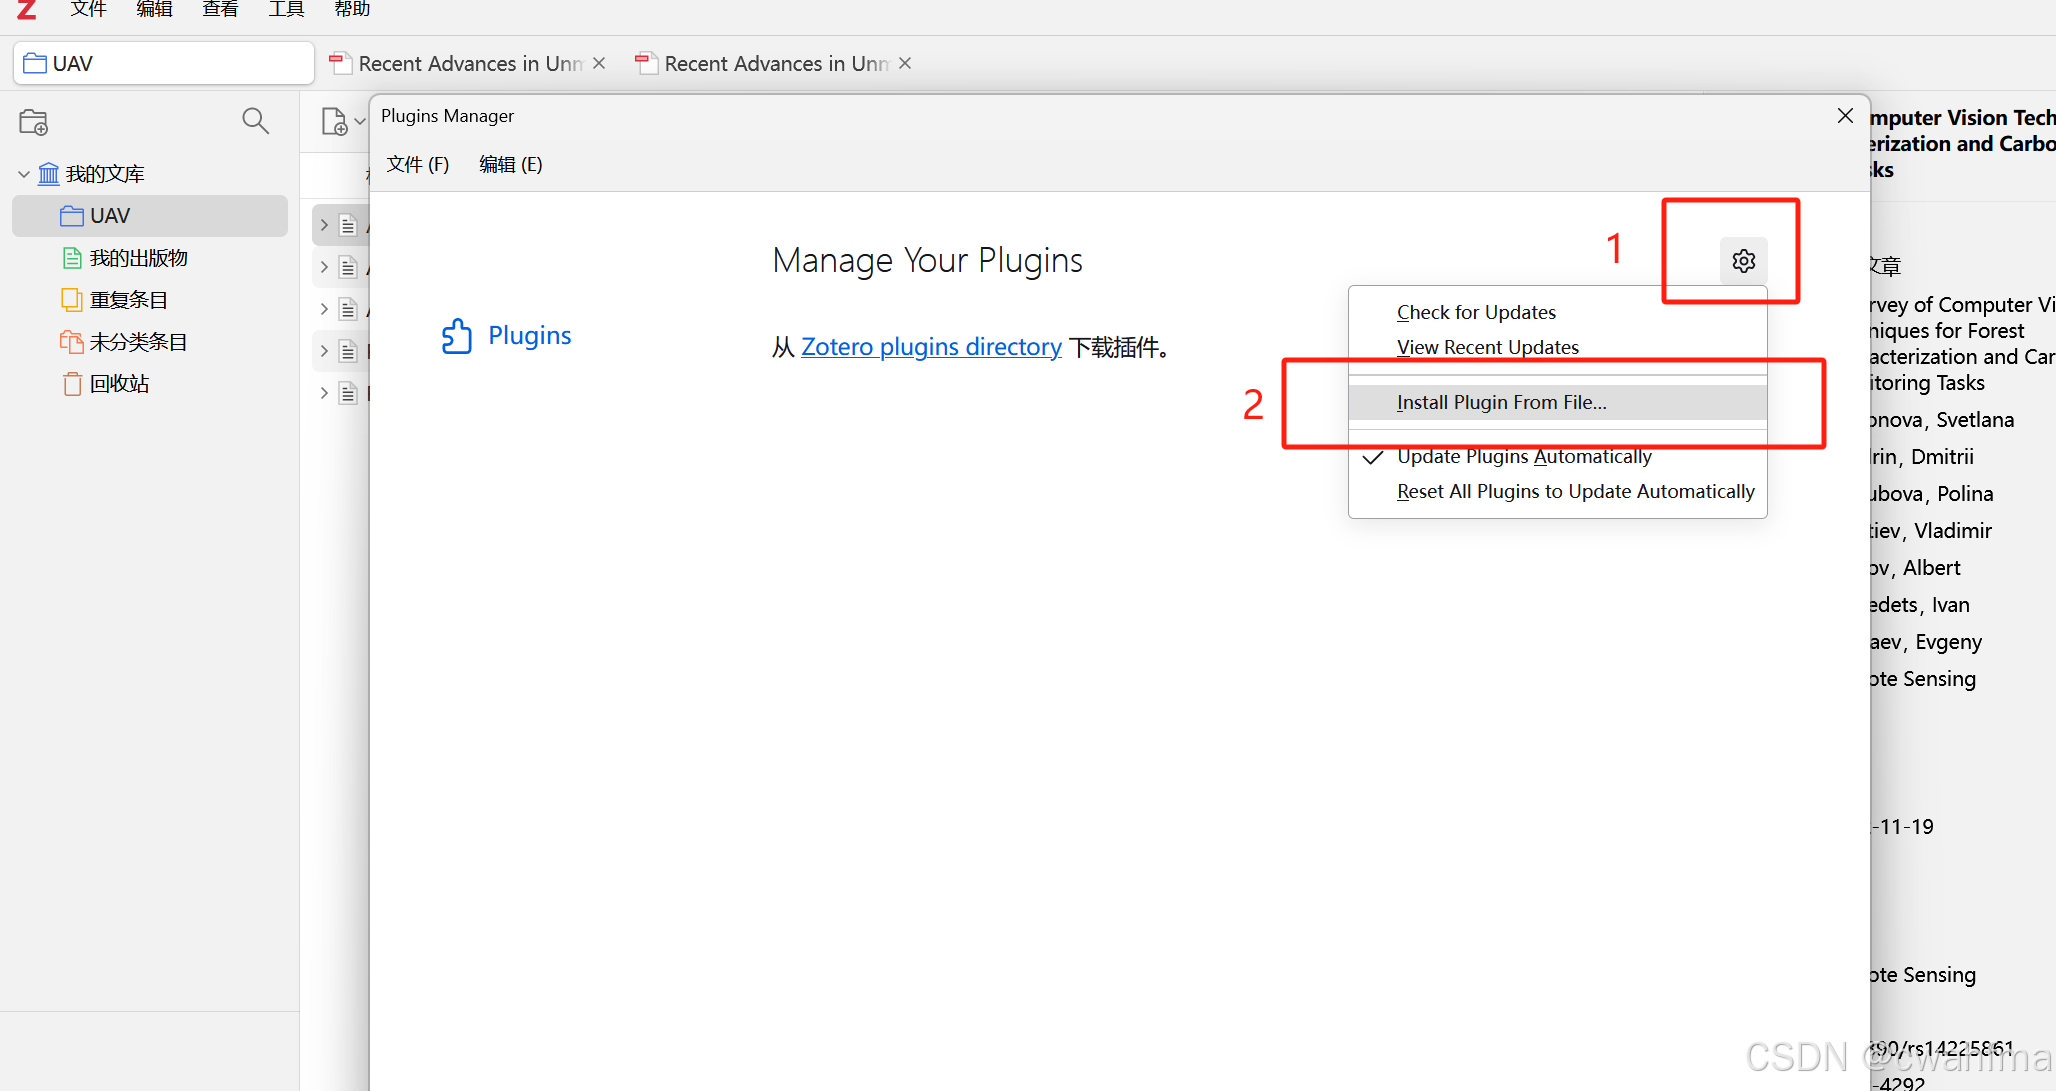The height and width of the screenshot is (1091, 2056).
Task: Select 重复条目 duplicate items entry
Action: (x=128, y=300)
